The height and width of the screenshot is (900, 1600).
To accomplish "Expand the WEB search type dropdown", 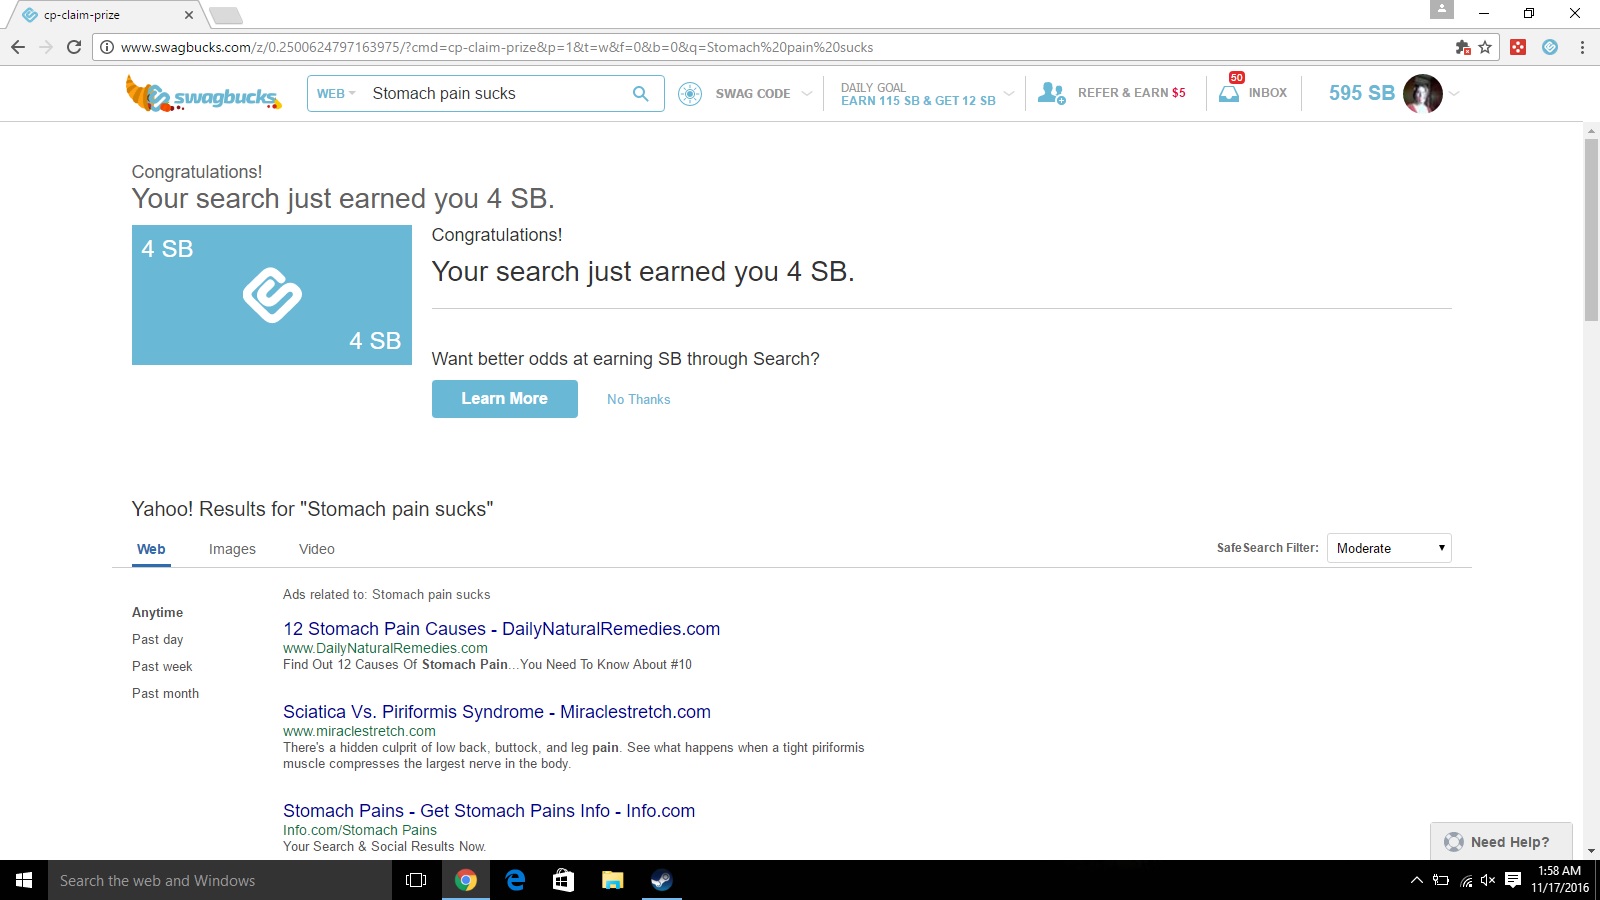I will (x=335, y=93).
